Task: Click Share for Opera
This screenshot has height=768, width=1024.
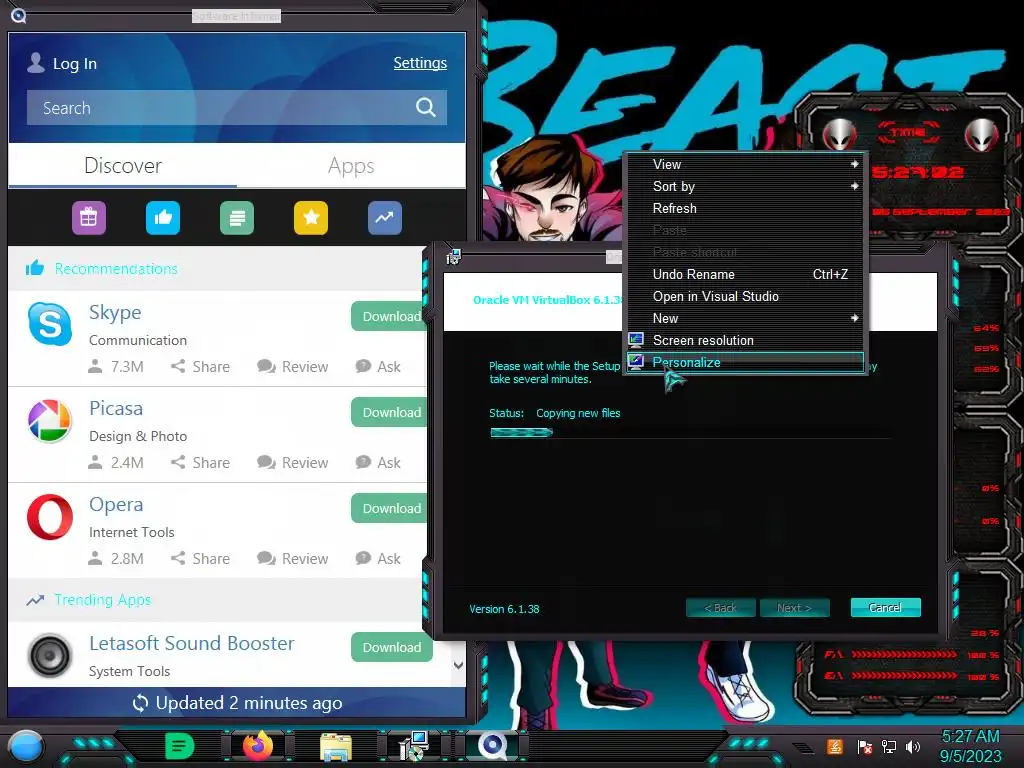Action: coord(200,558)
